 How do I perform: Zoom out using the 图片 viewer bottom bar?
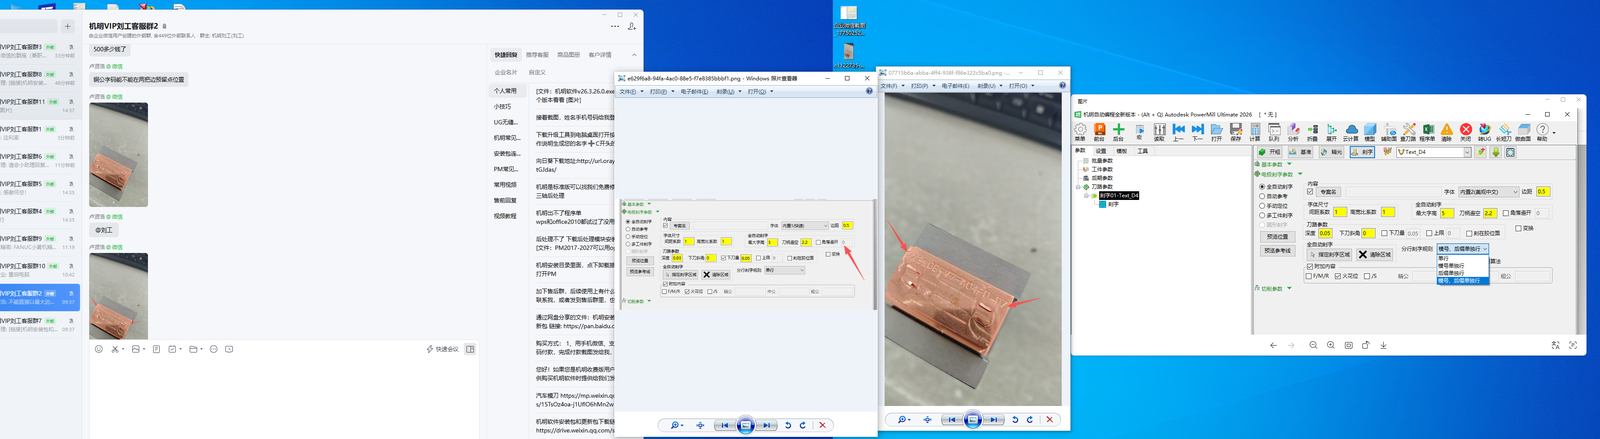pyautogui.click(x=1313, y=345)
